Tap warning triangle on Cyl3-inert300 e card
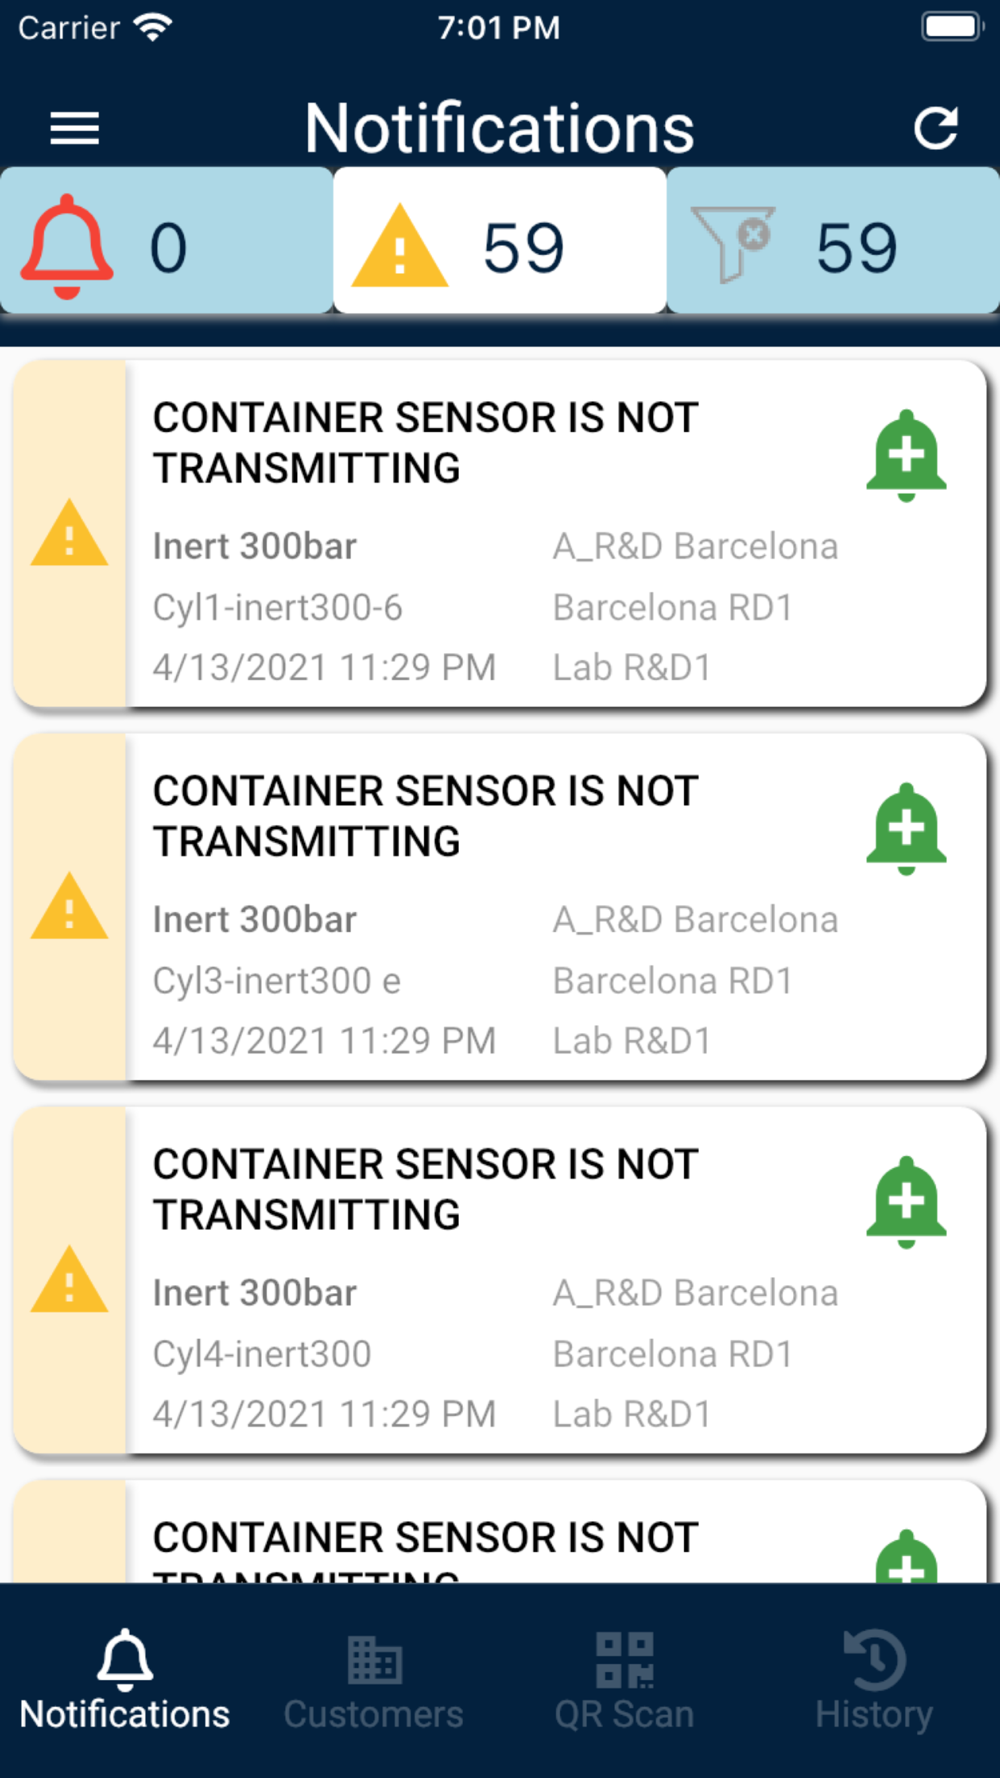This screenshot has height=1778, width=1000. coord(69,907)
